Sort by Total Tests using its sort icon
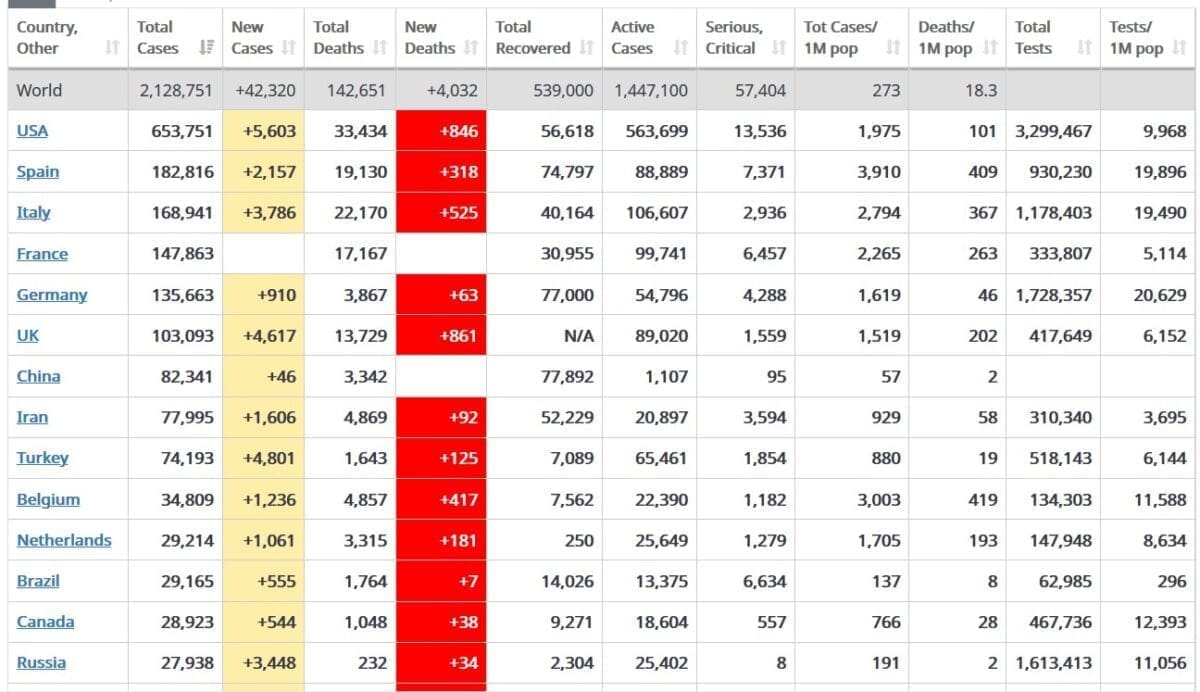Viewport: 1200px width, 692px height. click(x=1084, y=48)
